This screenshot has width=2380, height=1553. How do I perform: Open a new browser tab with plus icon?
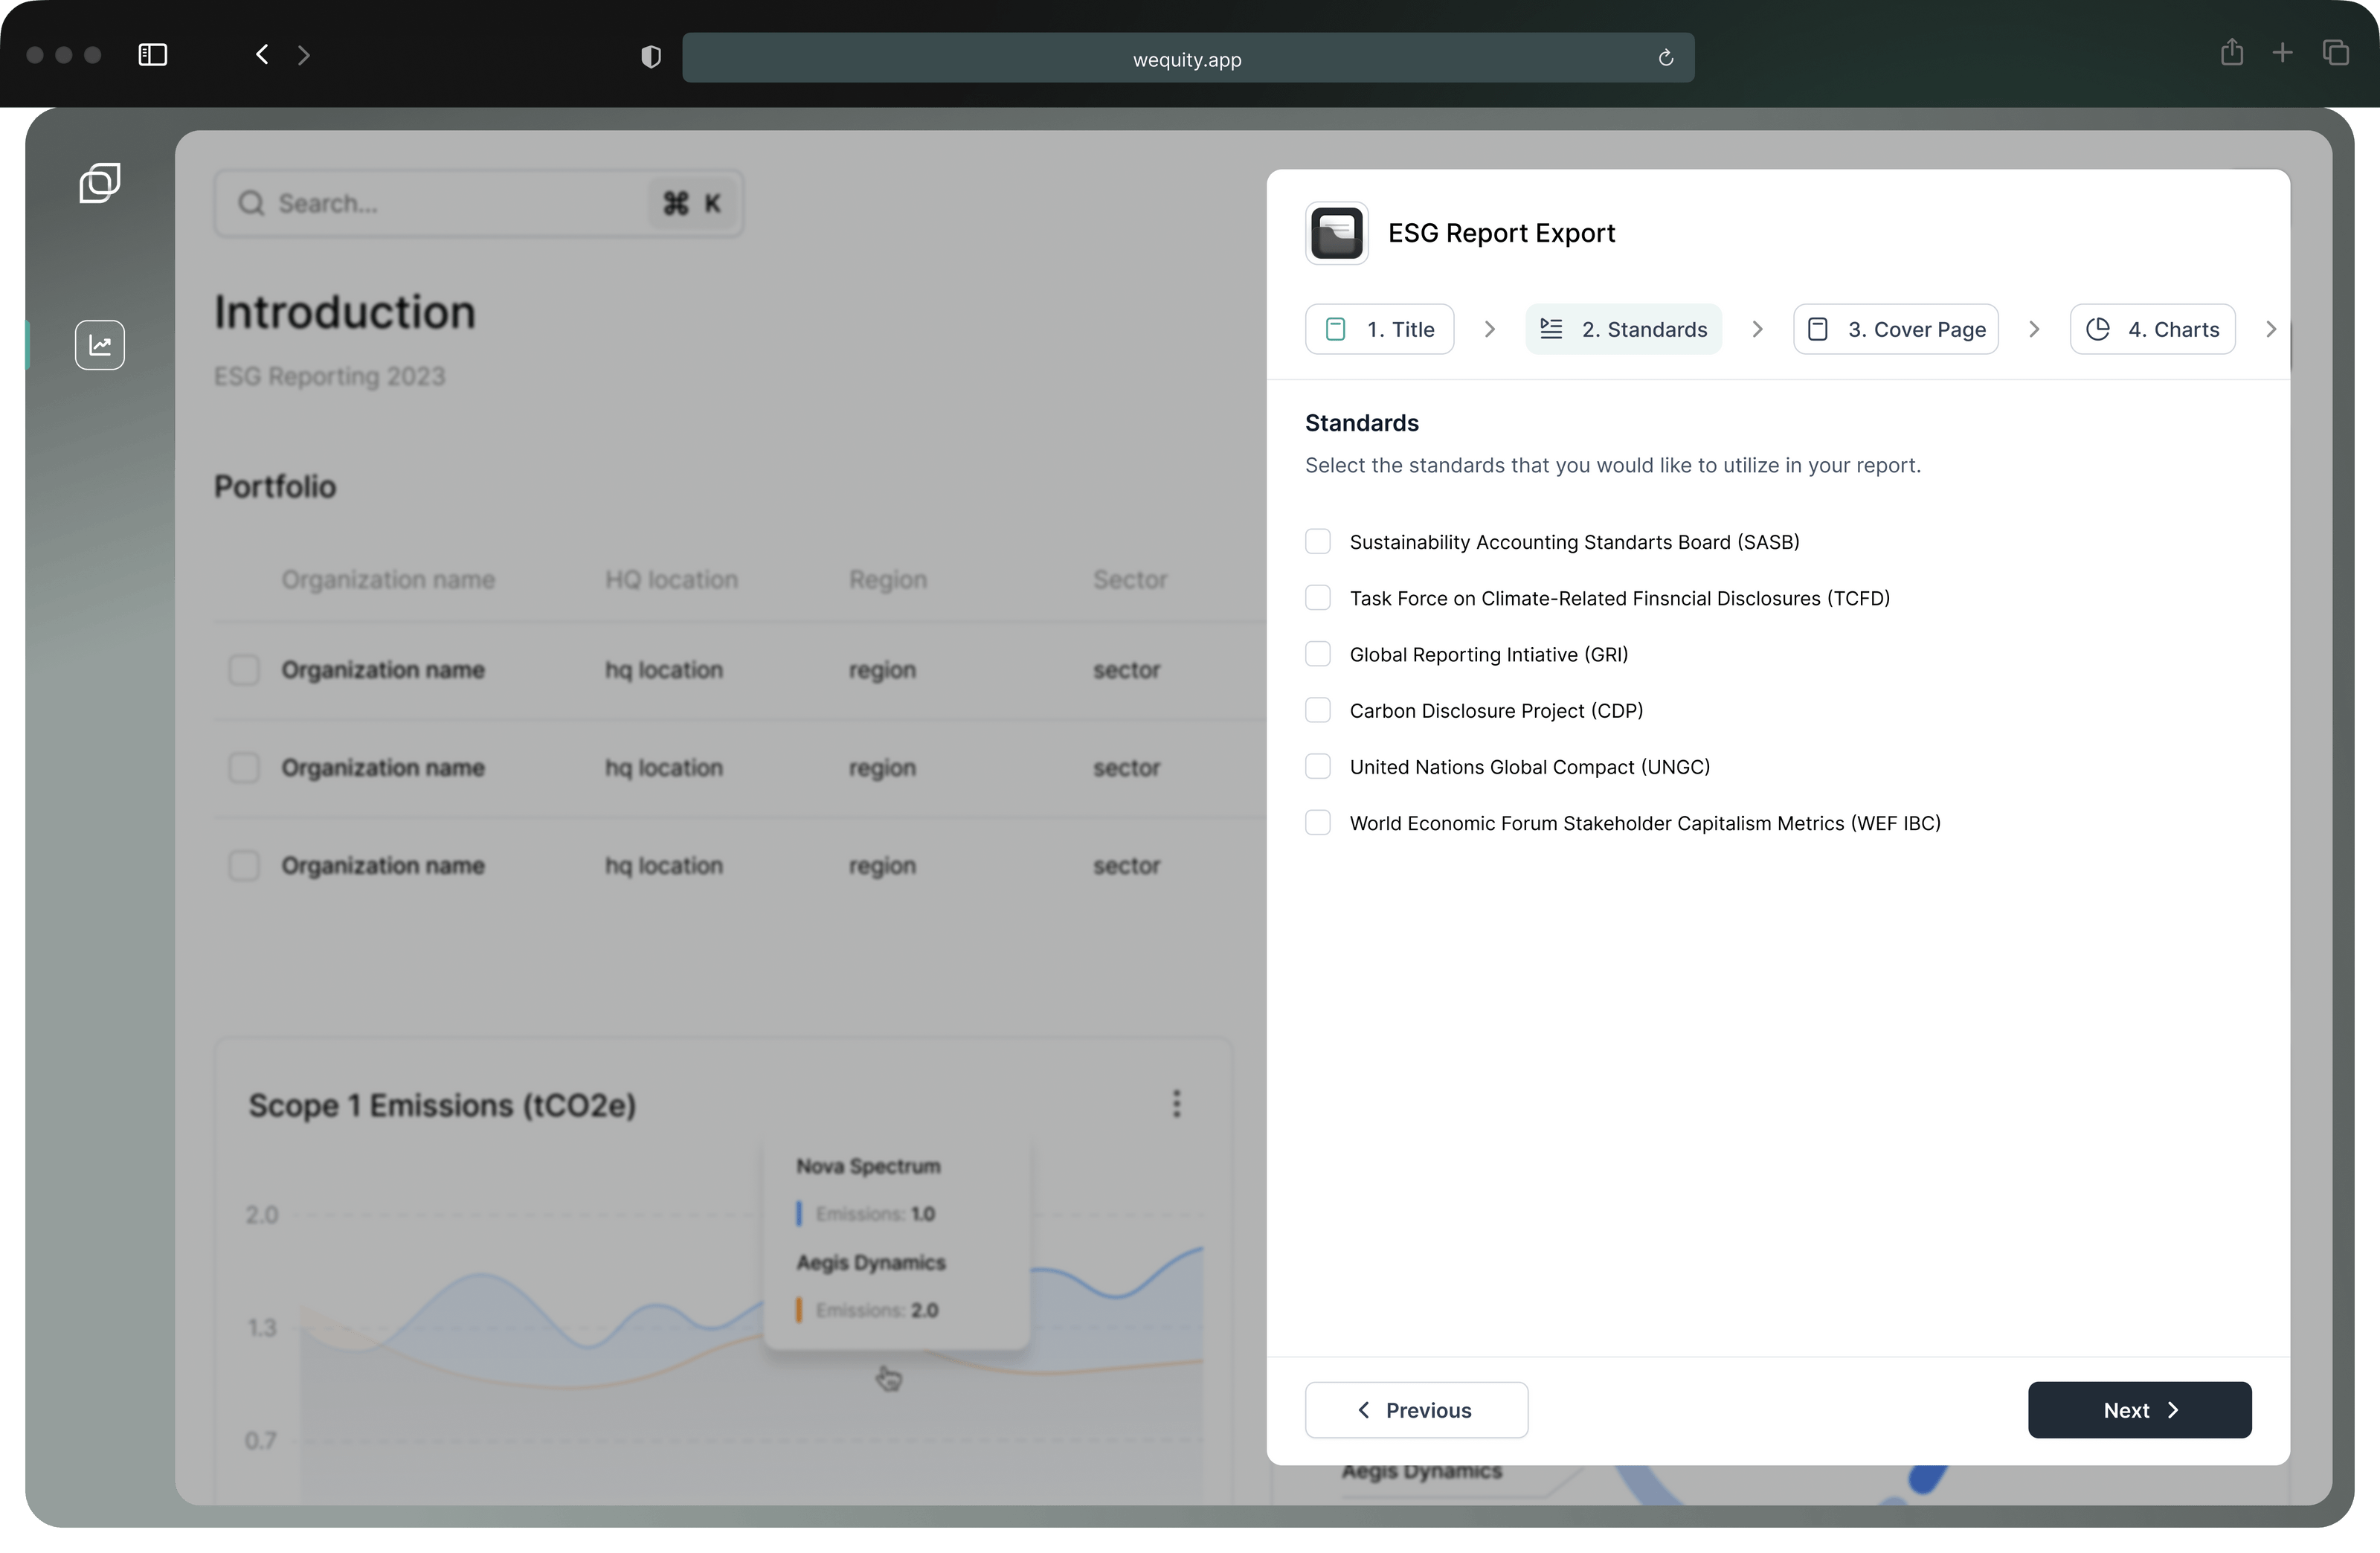coord(2282,52)
